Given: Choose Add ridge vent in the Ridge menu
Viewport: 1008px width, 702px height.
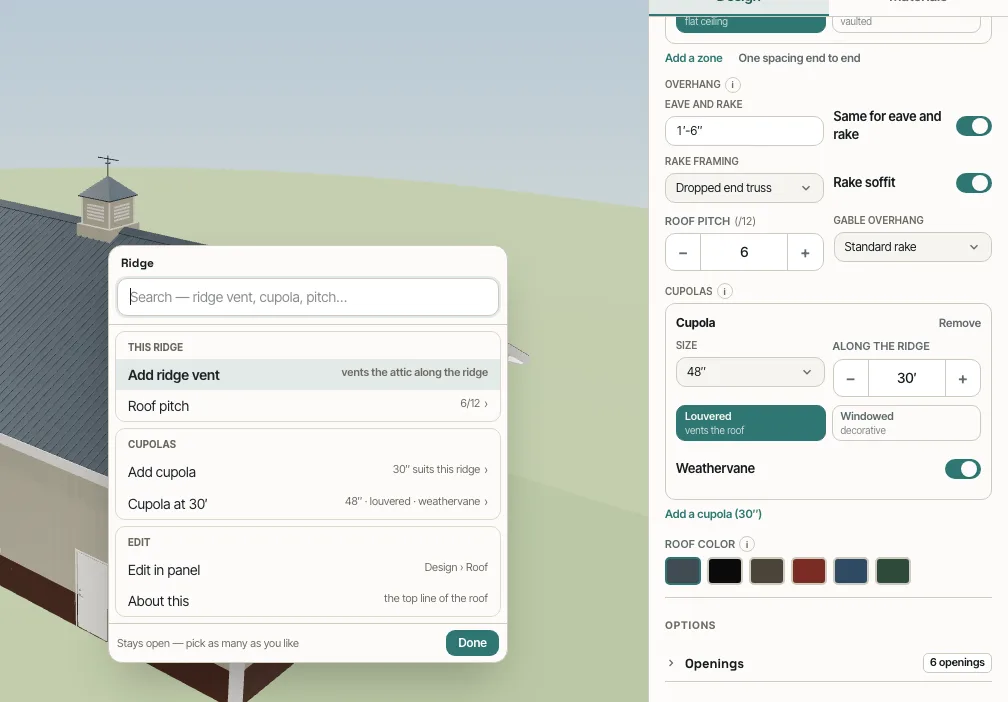Looking at the screenshot, I should [x=308, y=375].
